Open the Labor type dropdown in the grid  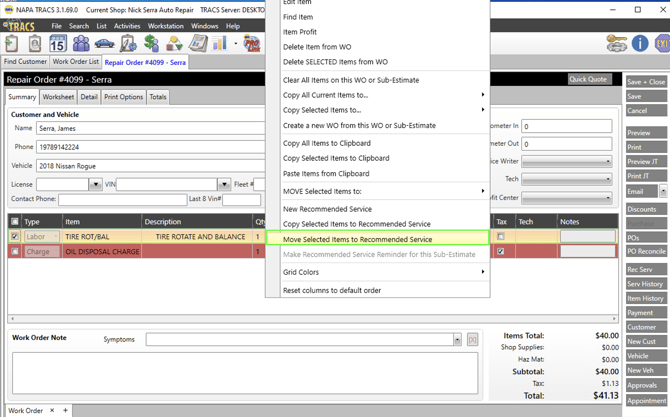tap(56, 236)
